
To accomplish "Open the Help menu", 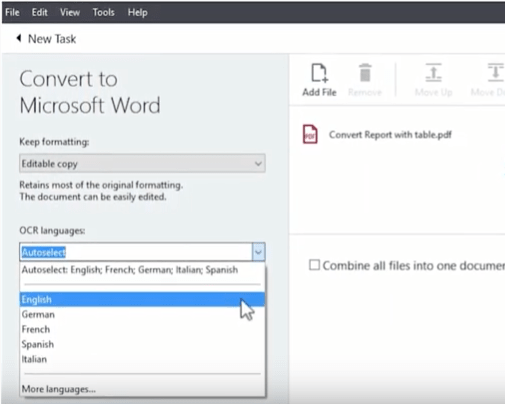I will tap(138, 12).
